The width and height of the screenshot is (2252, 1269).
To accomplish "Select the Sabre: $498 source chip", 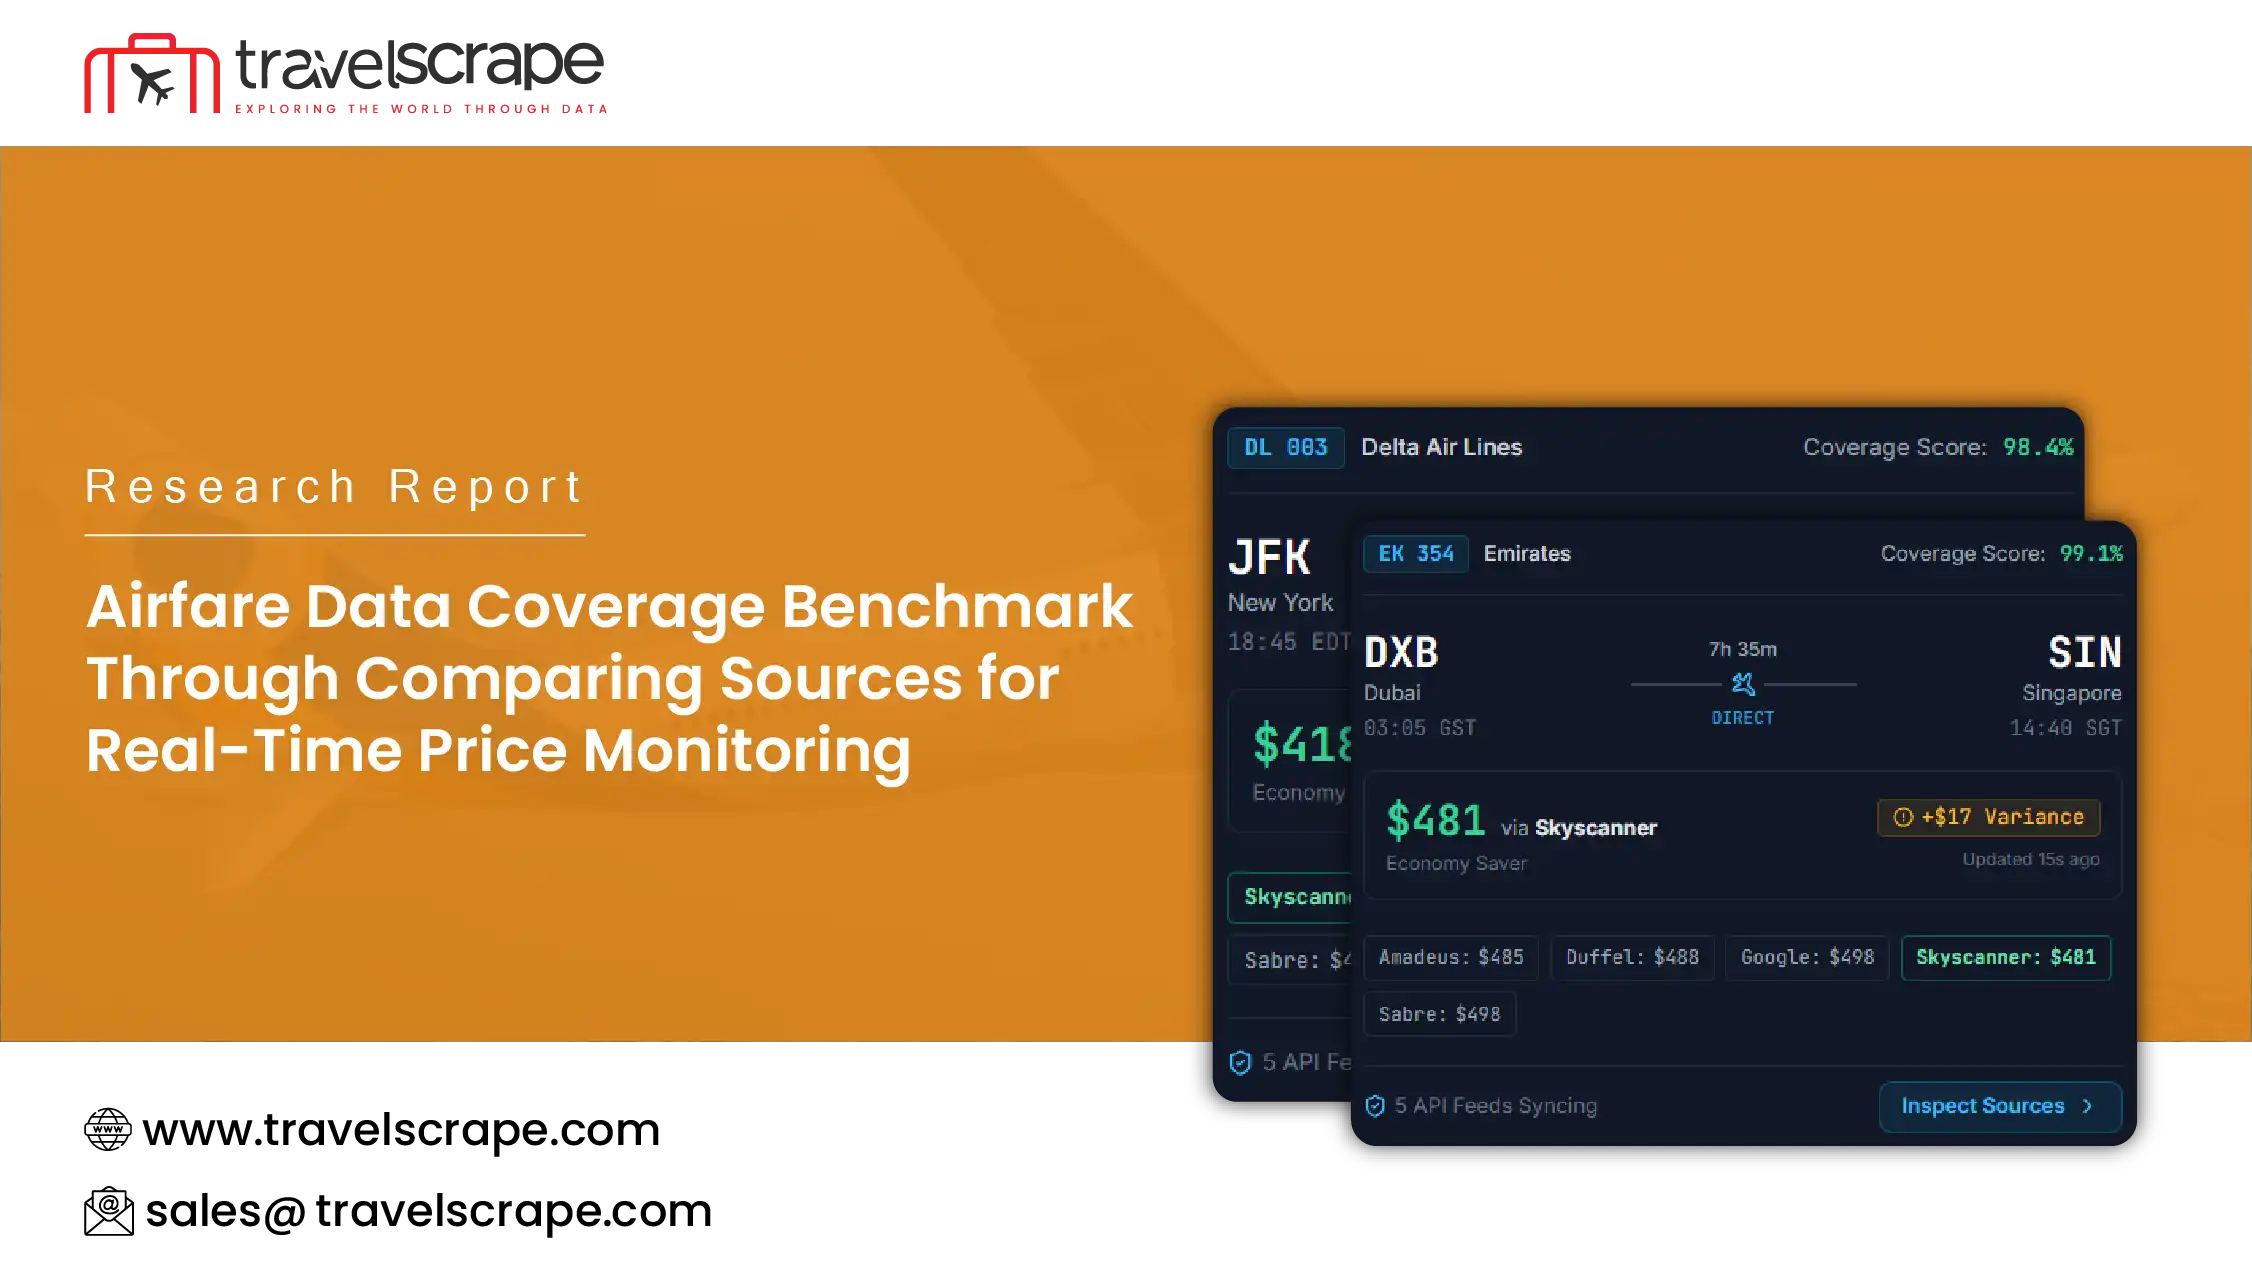I will click(1440, 1014).
